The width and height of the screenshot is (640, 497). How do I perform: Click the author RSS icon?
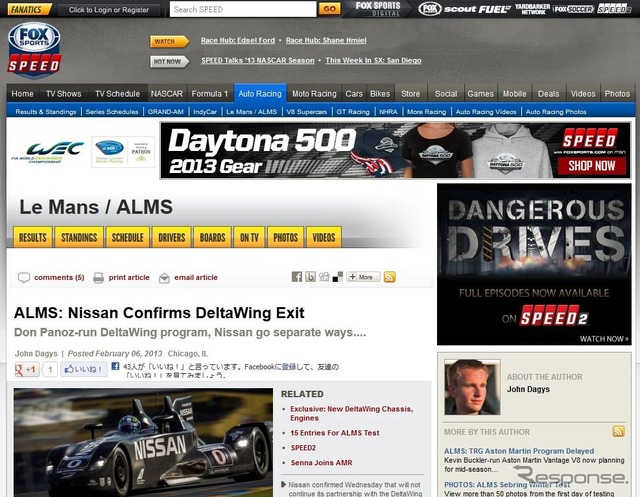click(618, 431)
